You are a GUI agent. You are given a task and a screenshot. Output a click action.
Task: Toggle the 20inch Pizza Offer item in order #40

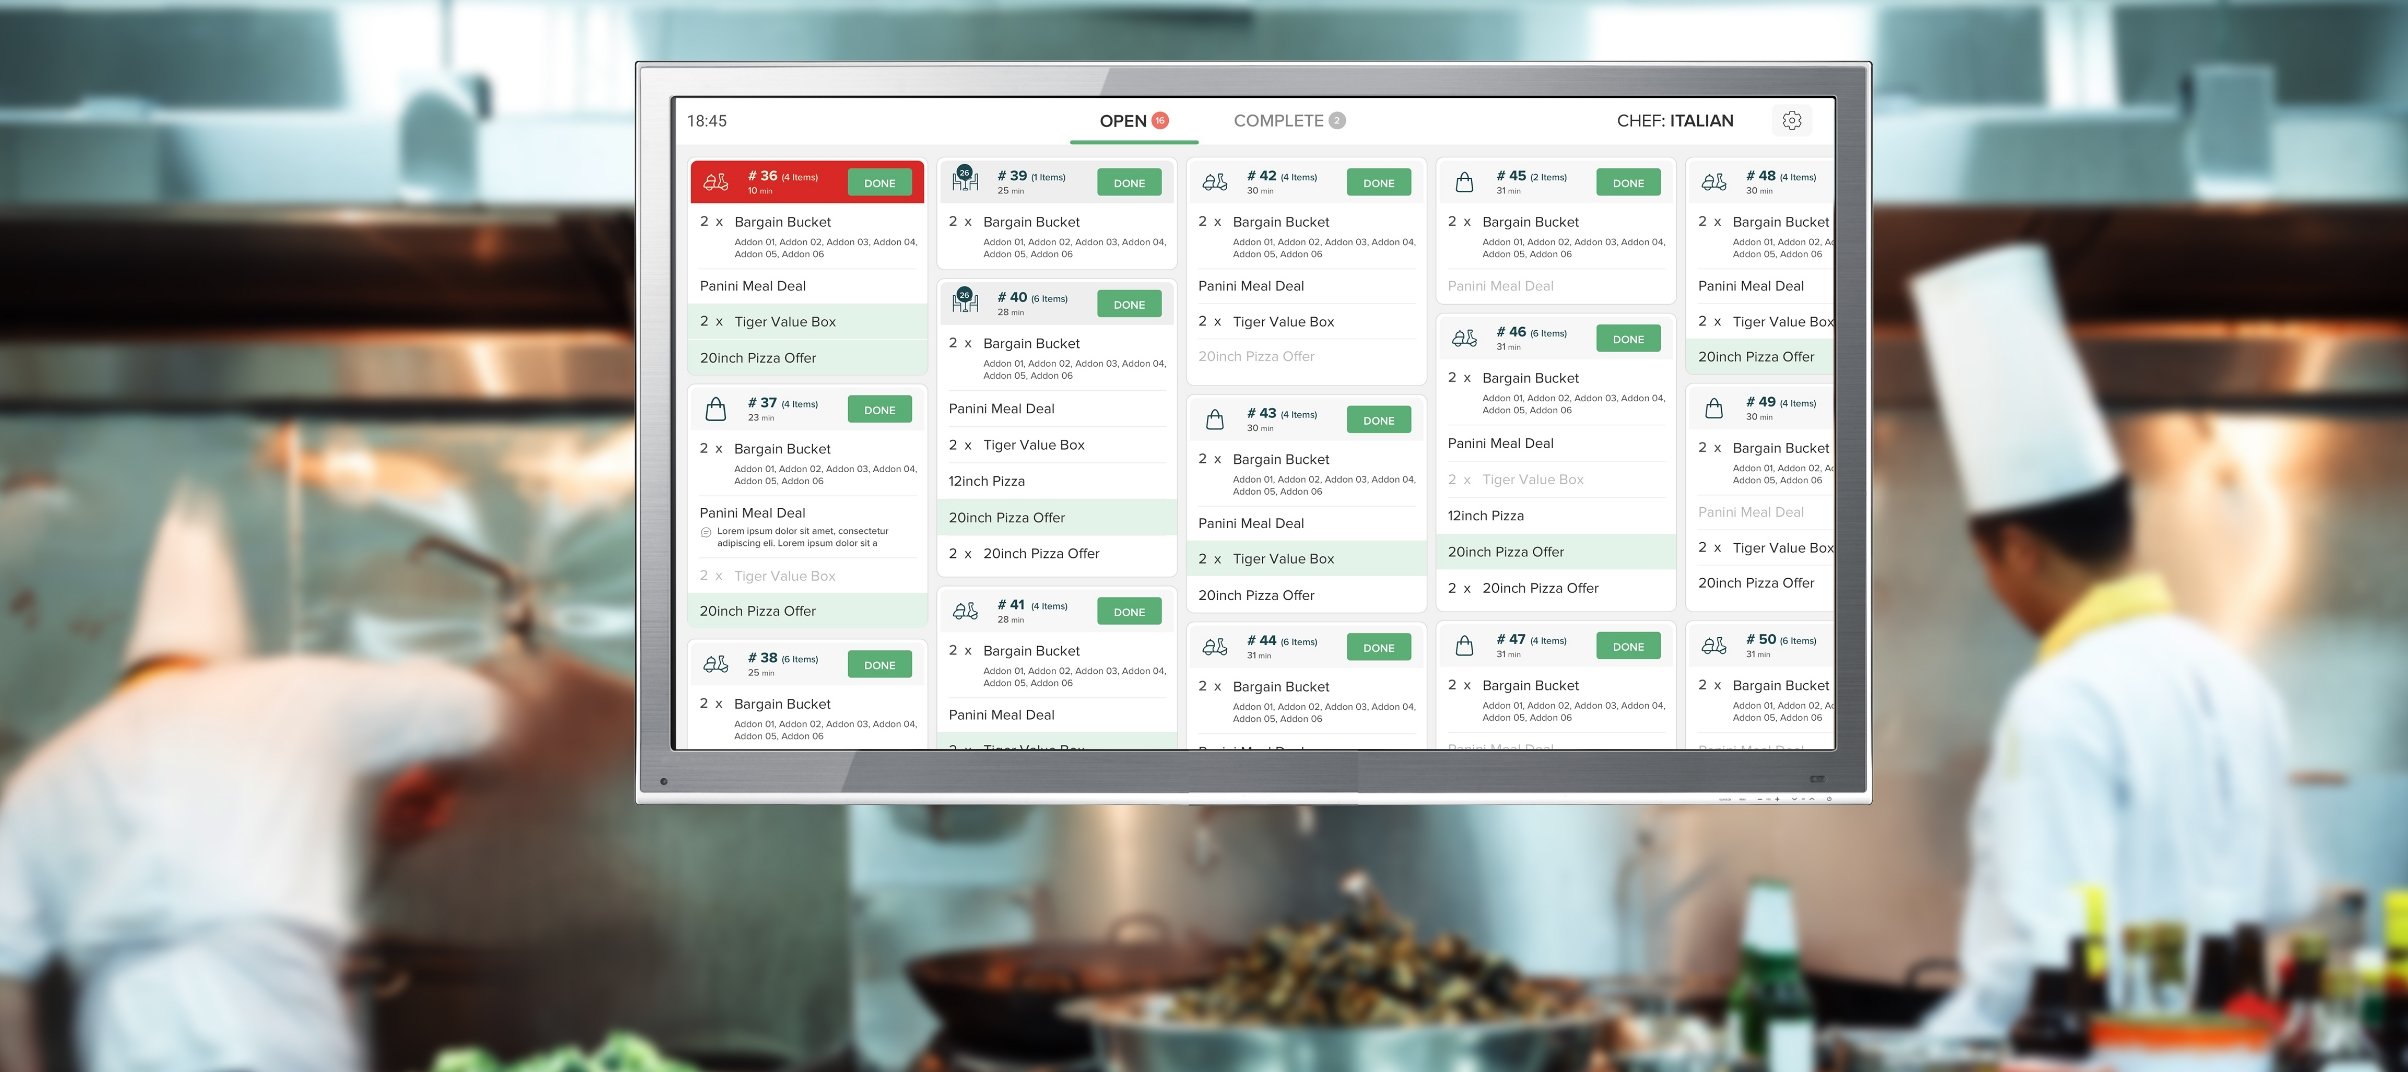coord(1055,517)
